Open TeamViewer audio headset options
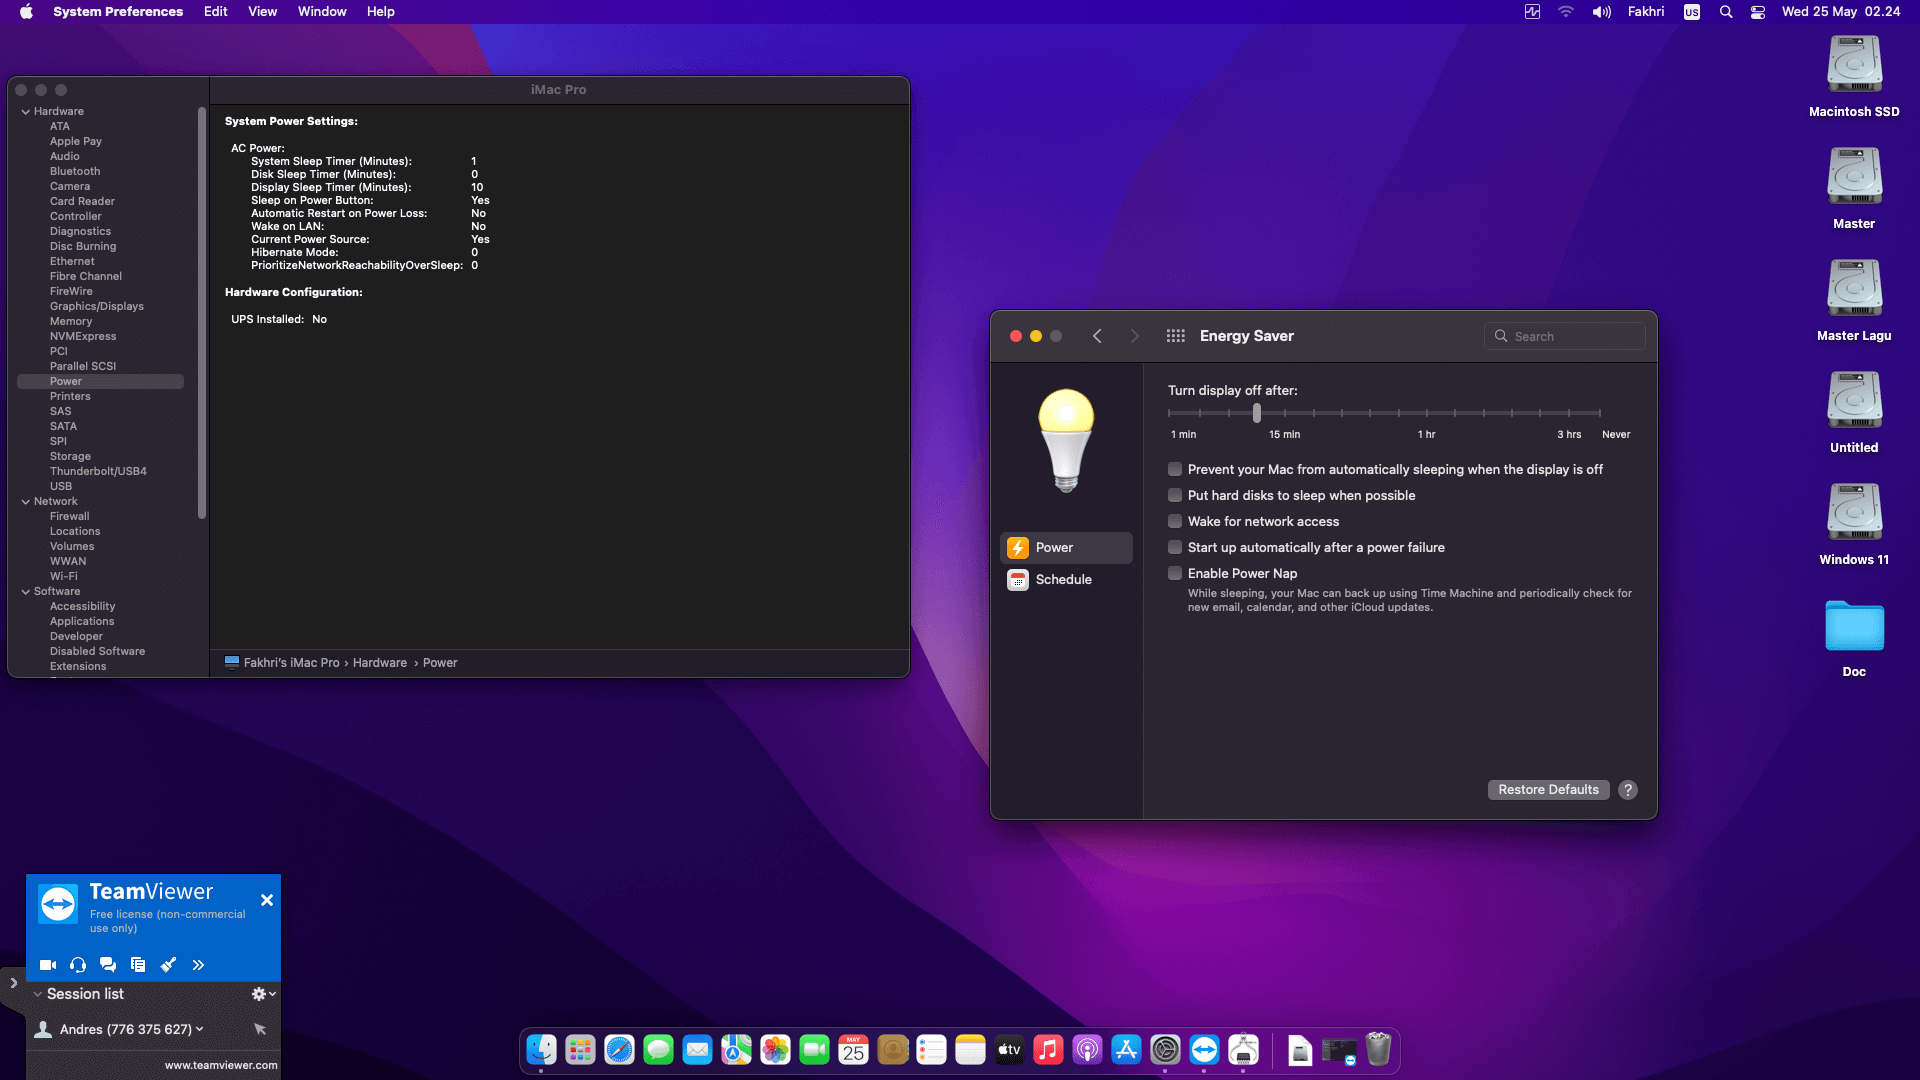Image resolution: width=1920 pixels, height=1080 pixels. coord(78,965)
